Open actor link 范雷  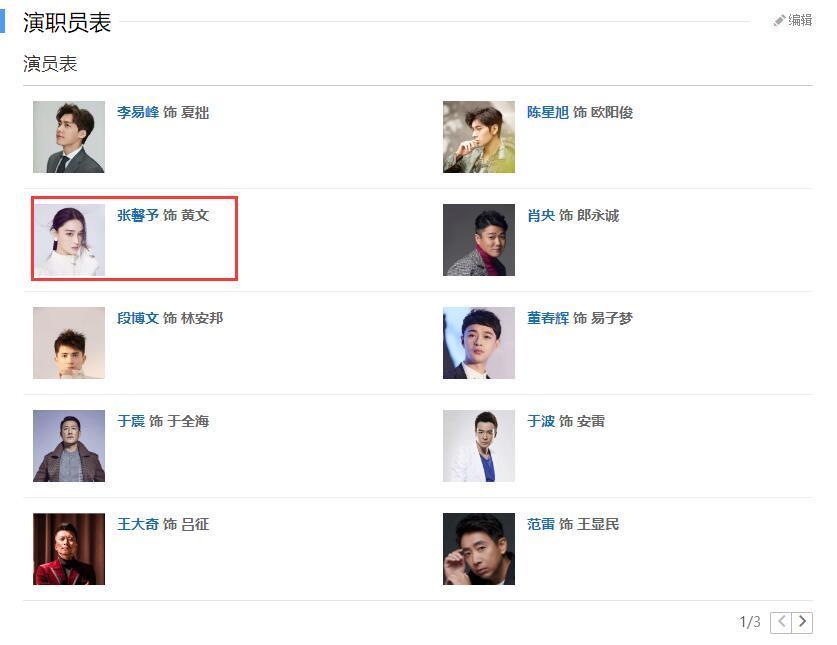(x=541, y=525)
